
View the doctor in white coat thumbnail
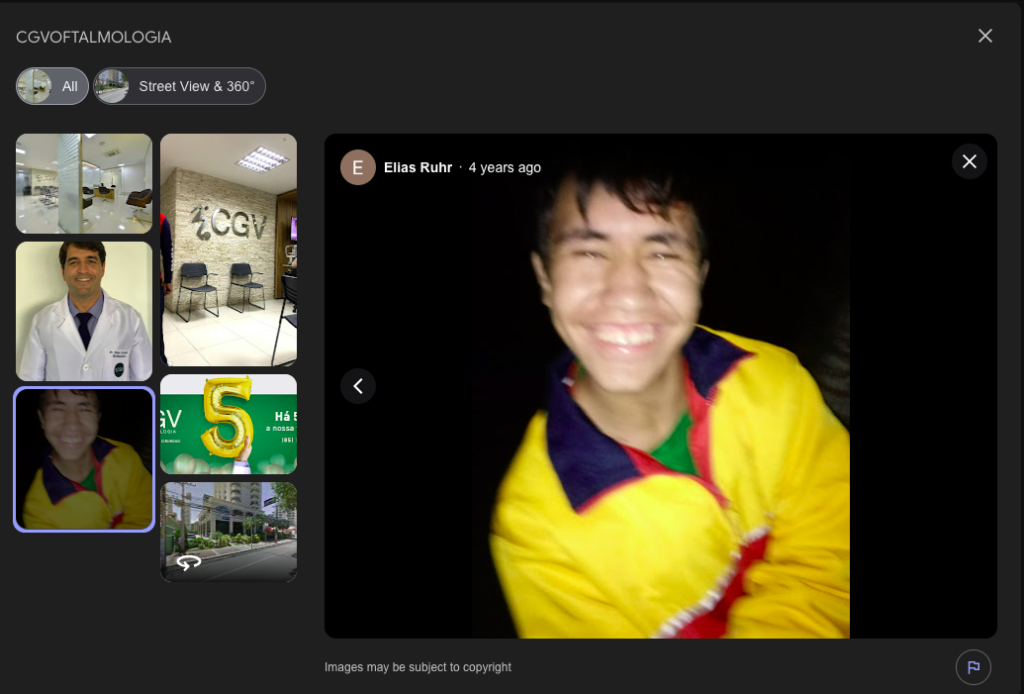(84, 311)
